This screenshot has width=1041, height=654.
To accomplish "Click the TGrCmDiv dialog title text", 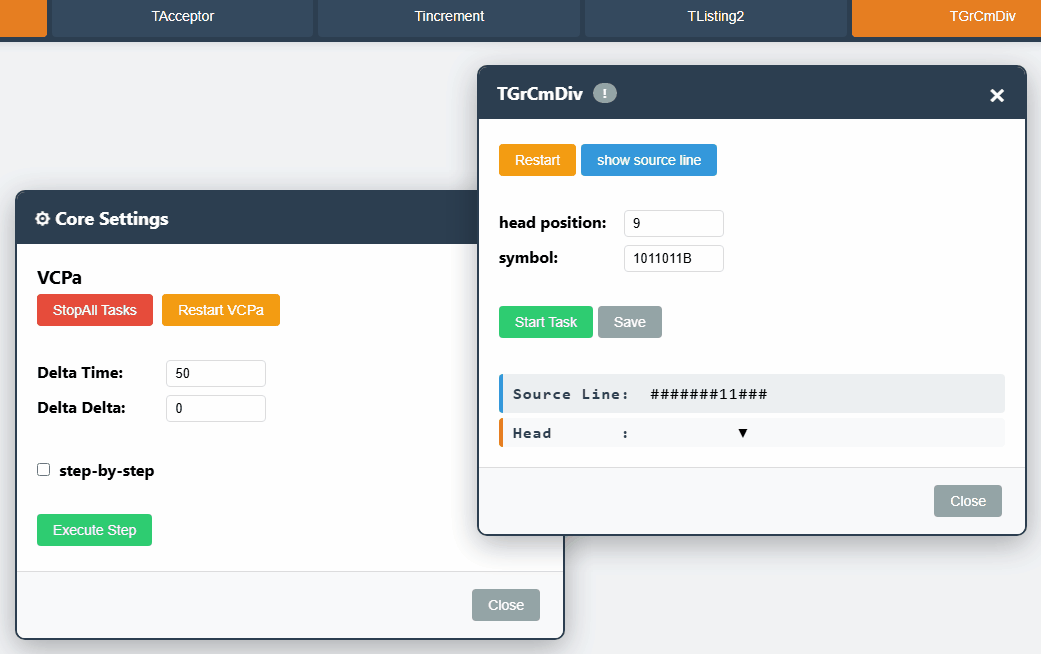I will tap(540, 94).
